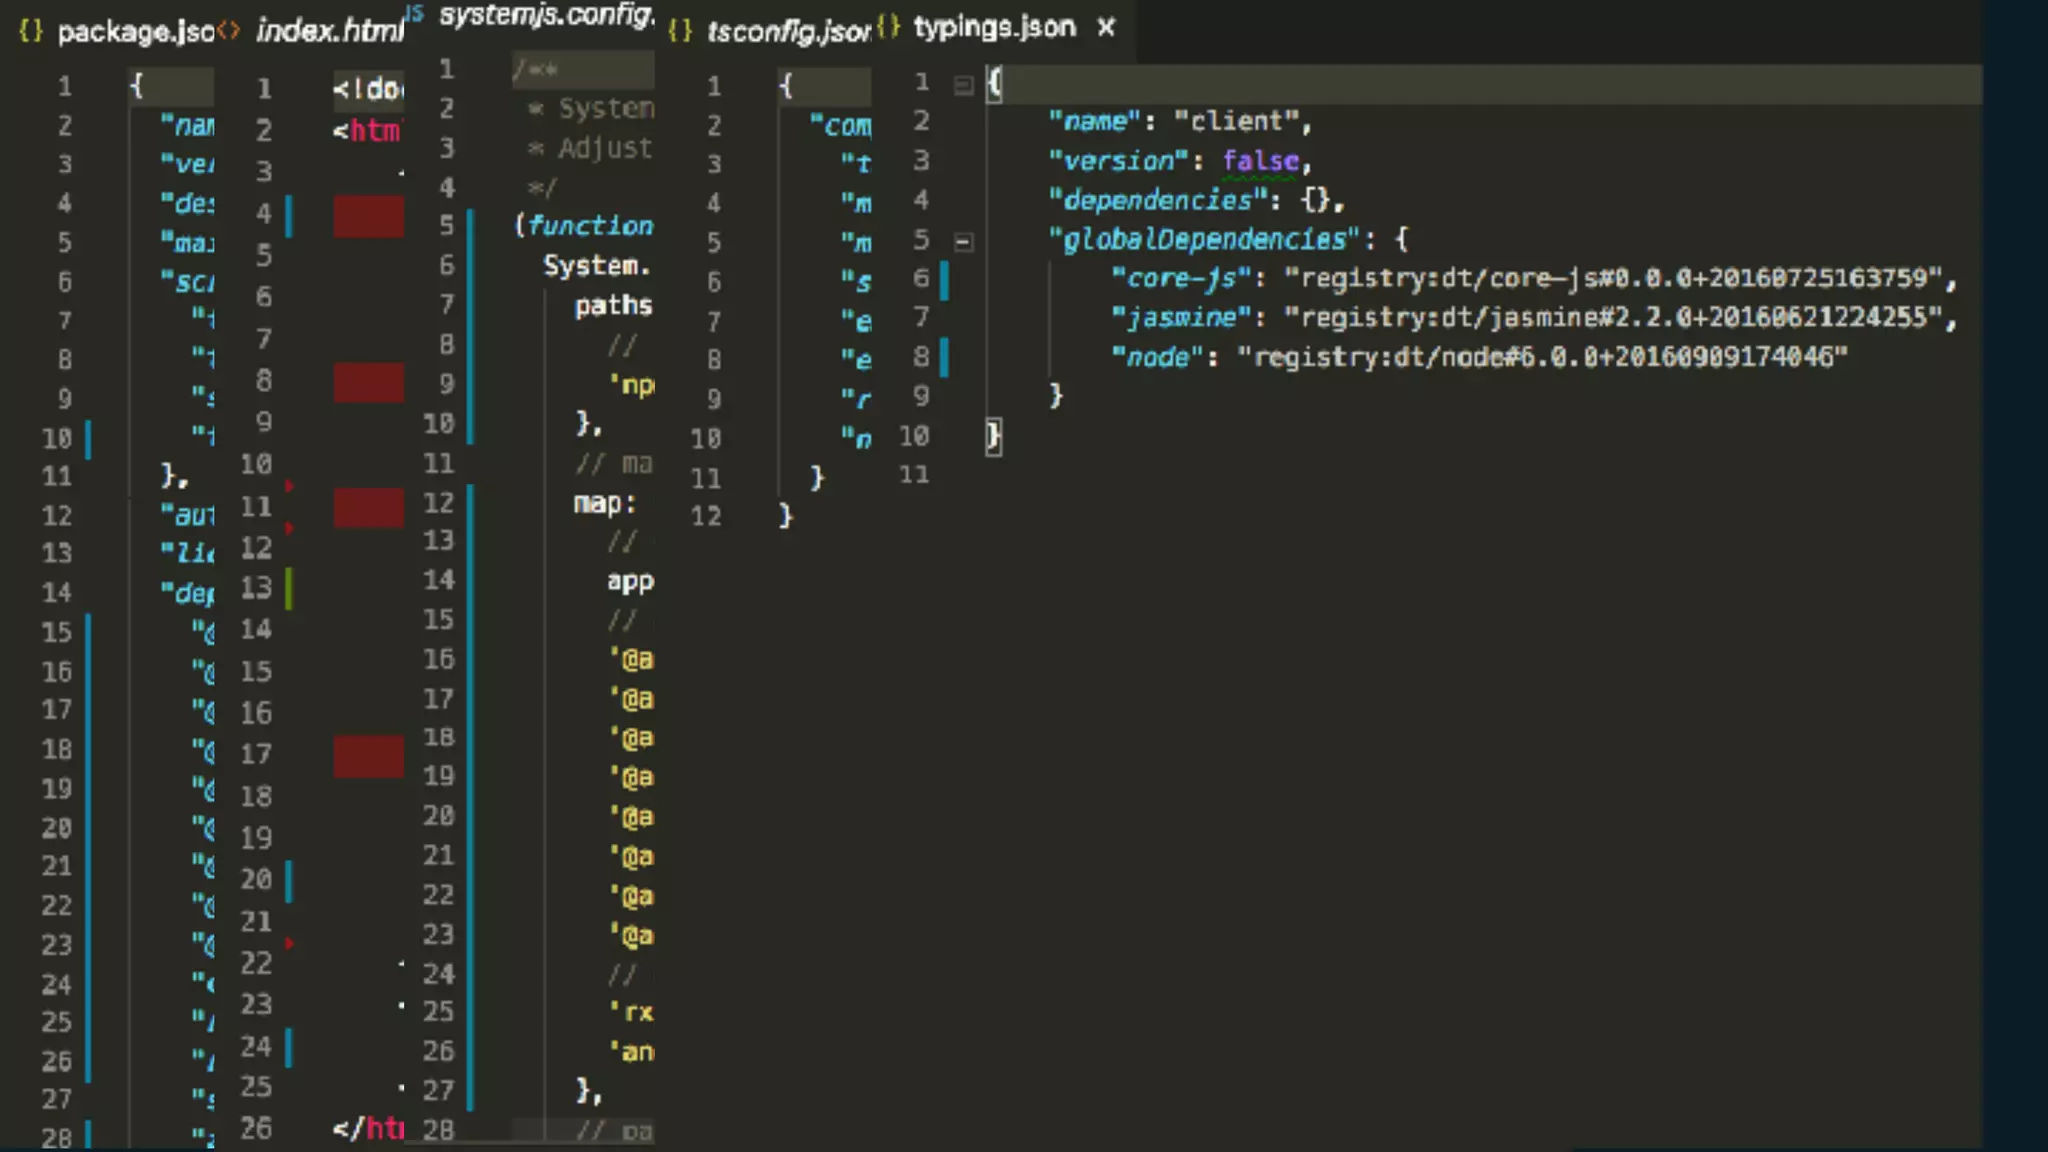The image size is (2048, 1152).
Task: Click line number 28 in systemjs.config gutter
Action: tap(438, 1130)
